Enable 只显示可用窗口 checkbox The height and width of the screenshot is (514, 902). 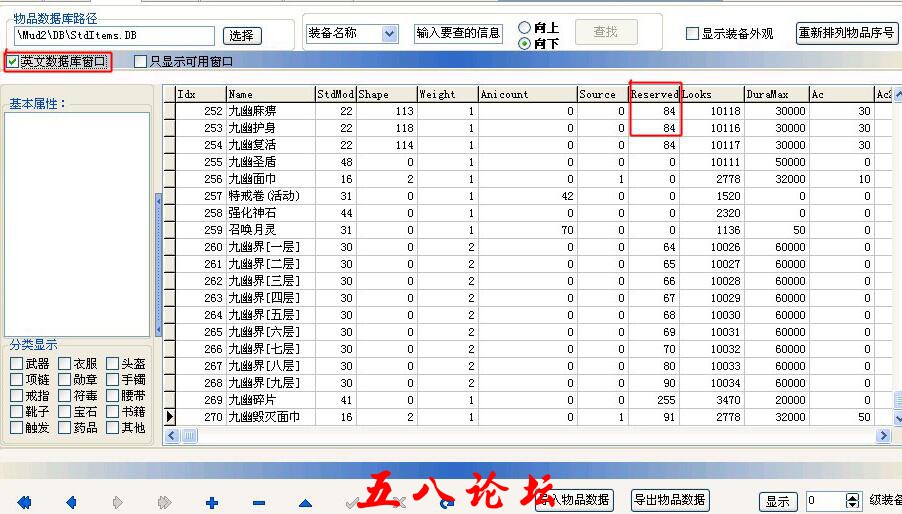[141, 62]
